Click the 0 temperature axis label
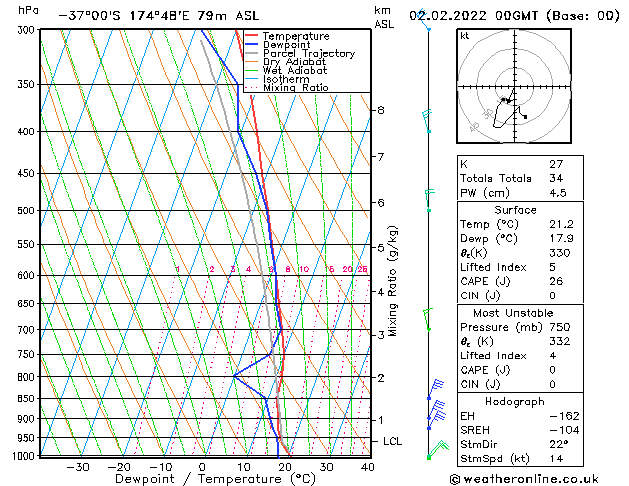The height and width of the screenshot is (486, 629). [x=203, y=468]
